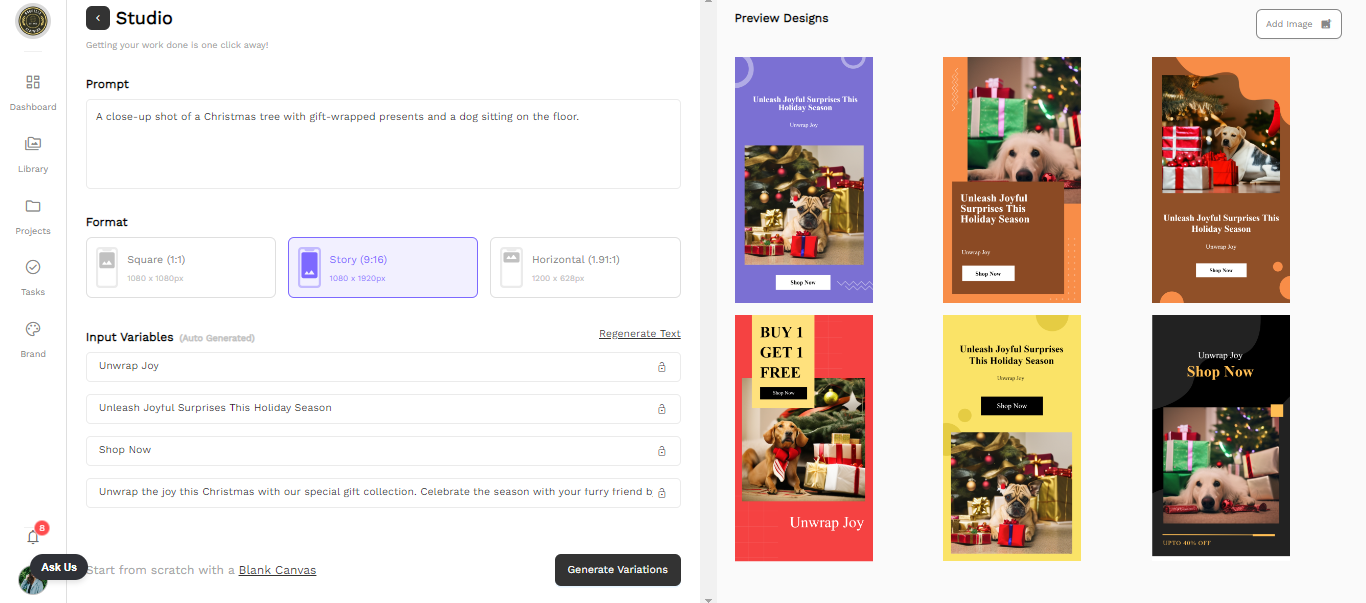Open the Dashboard sidebar icon
The height and width of the screenshot is (603, 1366).
33,82
